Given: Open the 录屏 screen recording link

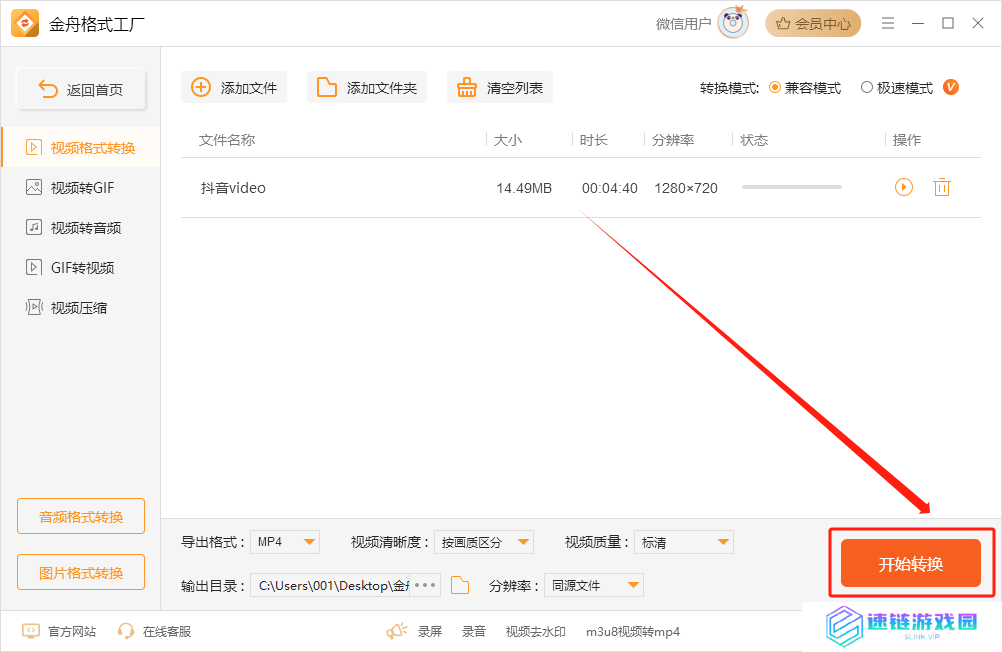Looking at the screenshot, I should [430, 632].
